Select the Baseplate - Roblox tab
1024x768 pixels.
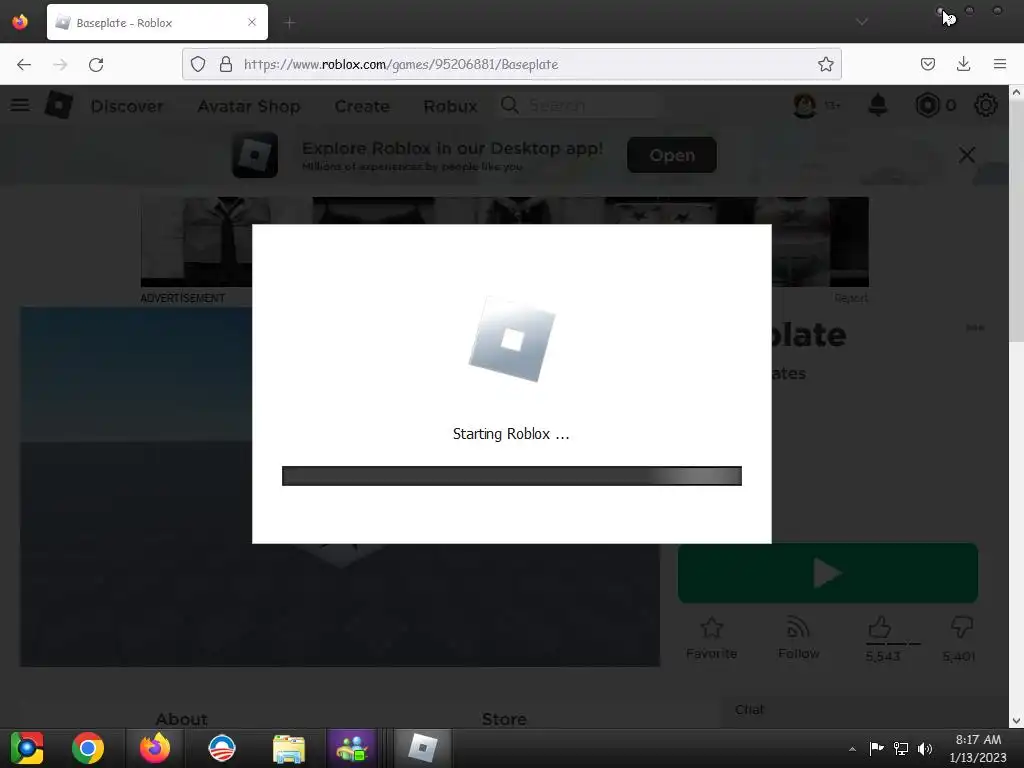click(157, 22)
